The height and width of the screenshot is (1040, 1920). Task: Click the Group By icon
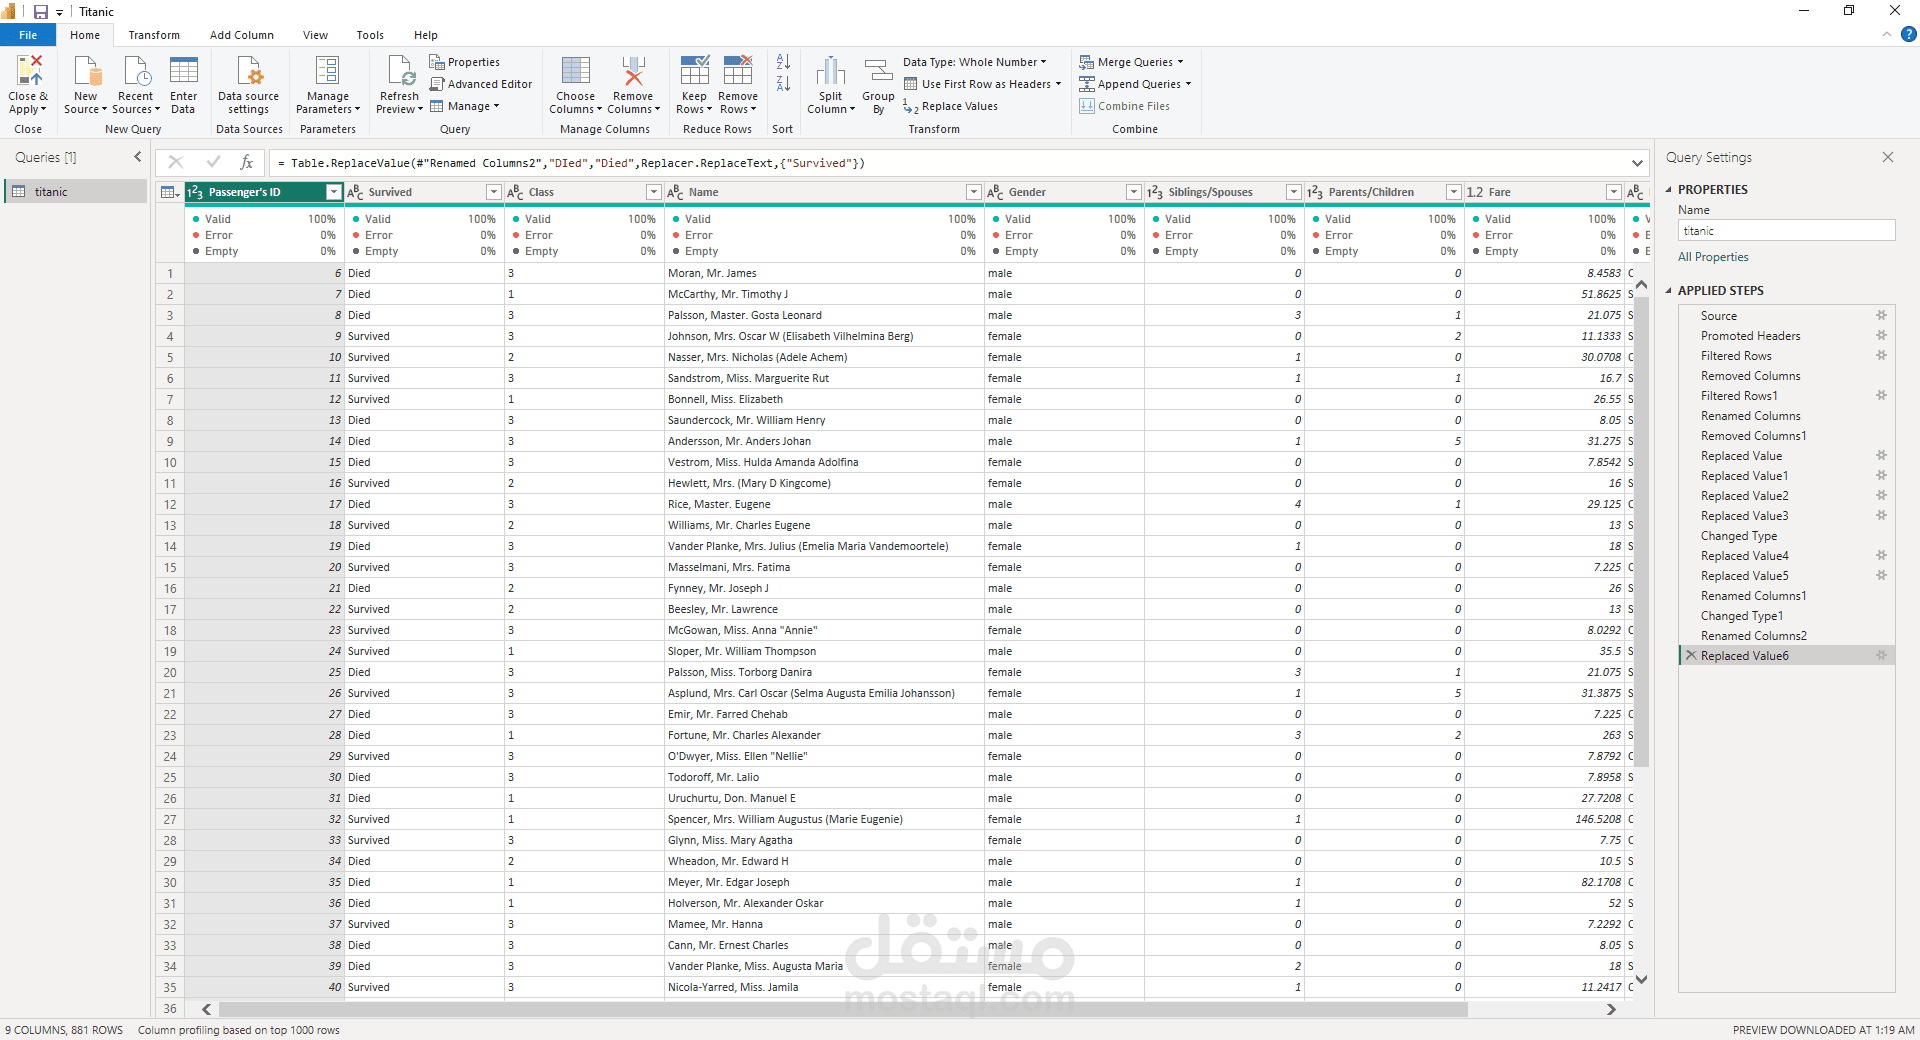pos(878,72)
